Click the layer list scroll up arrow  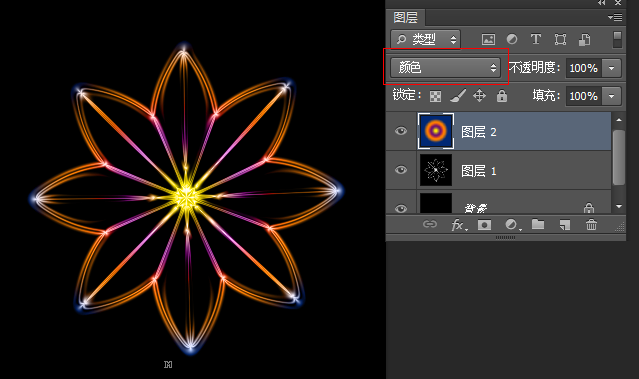click(619, 120)
